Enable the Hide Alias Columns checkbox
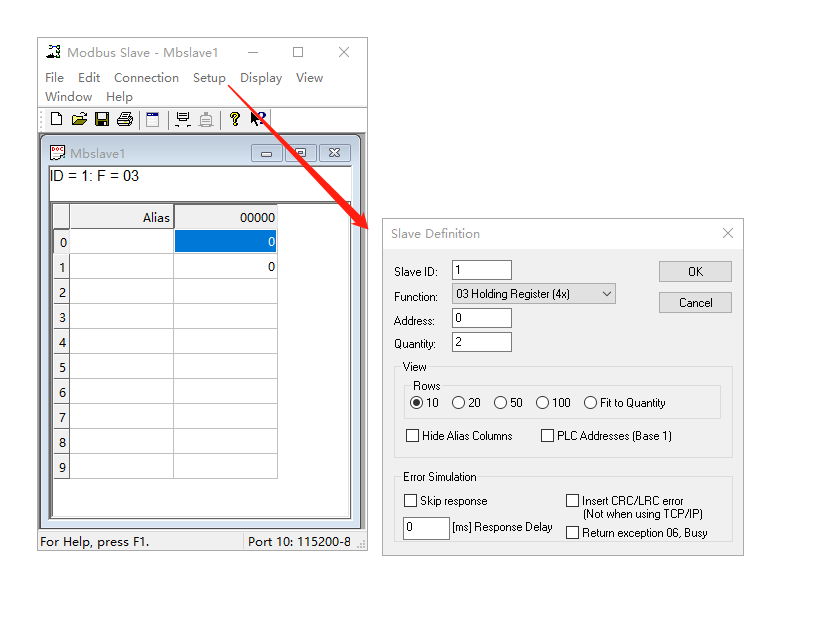This screenshot has width=815, height=631. [x=412, y=436]
